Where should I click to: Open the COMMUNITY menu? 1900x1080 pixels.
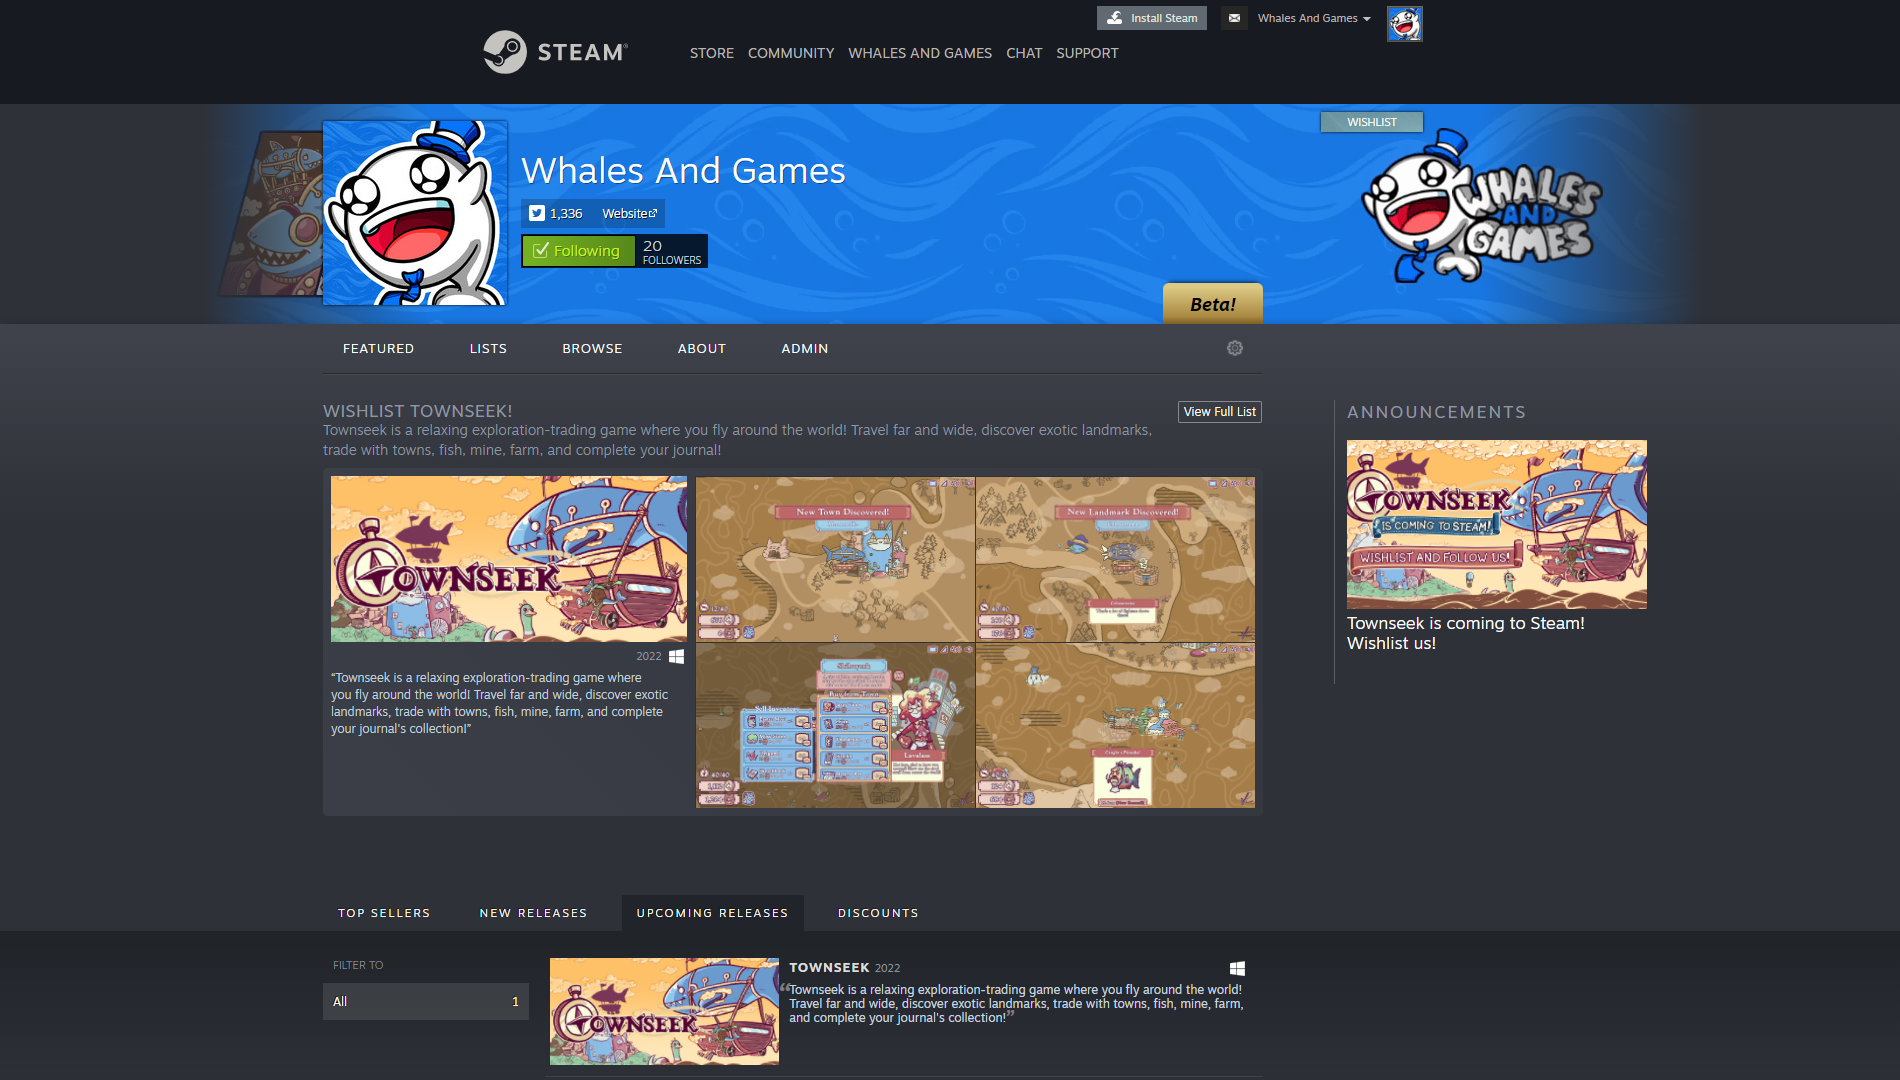[x=791, y=53]
